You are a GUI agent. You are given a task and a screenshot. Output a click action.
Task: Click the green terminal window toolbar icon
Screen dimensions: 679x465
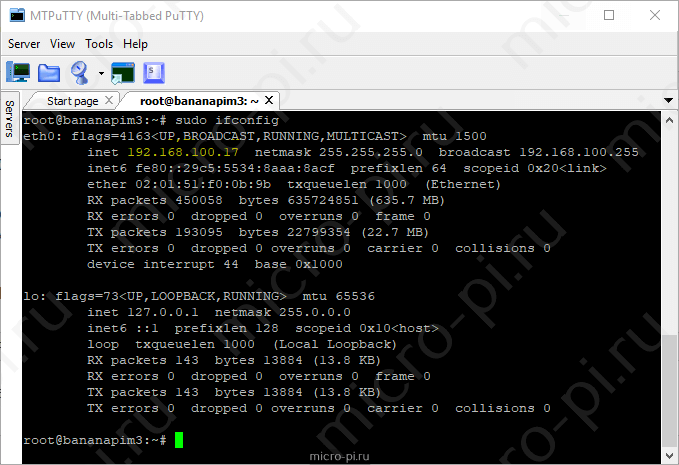(x=123, y=73)
